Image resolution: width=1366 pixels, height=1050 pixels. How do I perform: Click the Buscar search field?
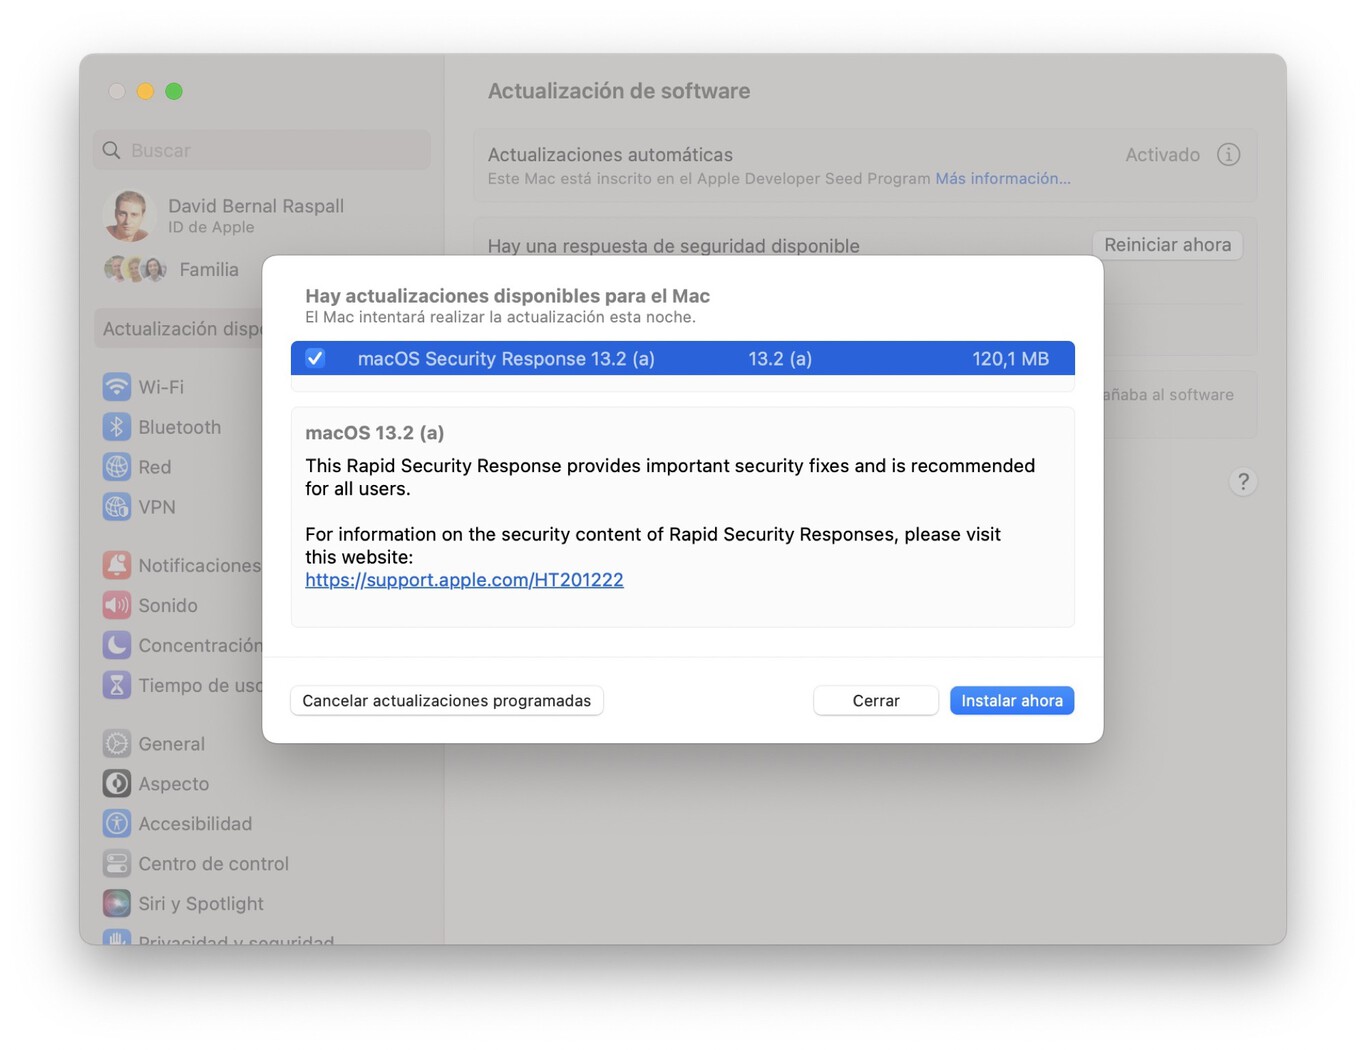[x=262, y=150]
